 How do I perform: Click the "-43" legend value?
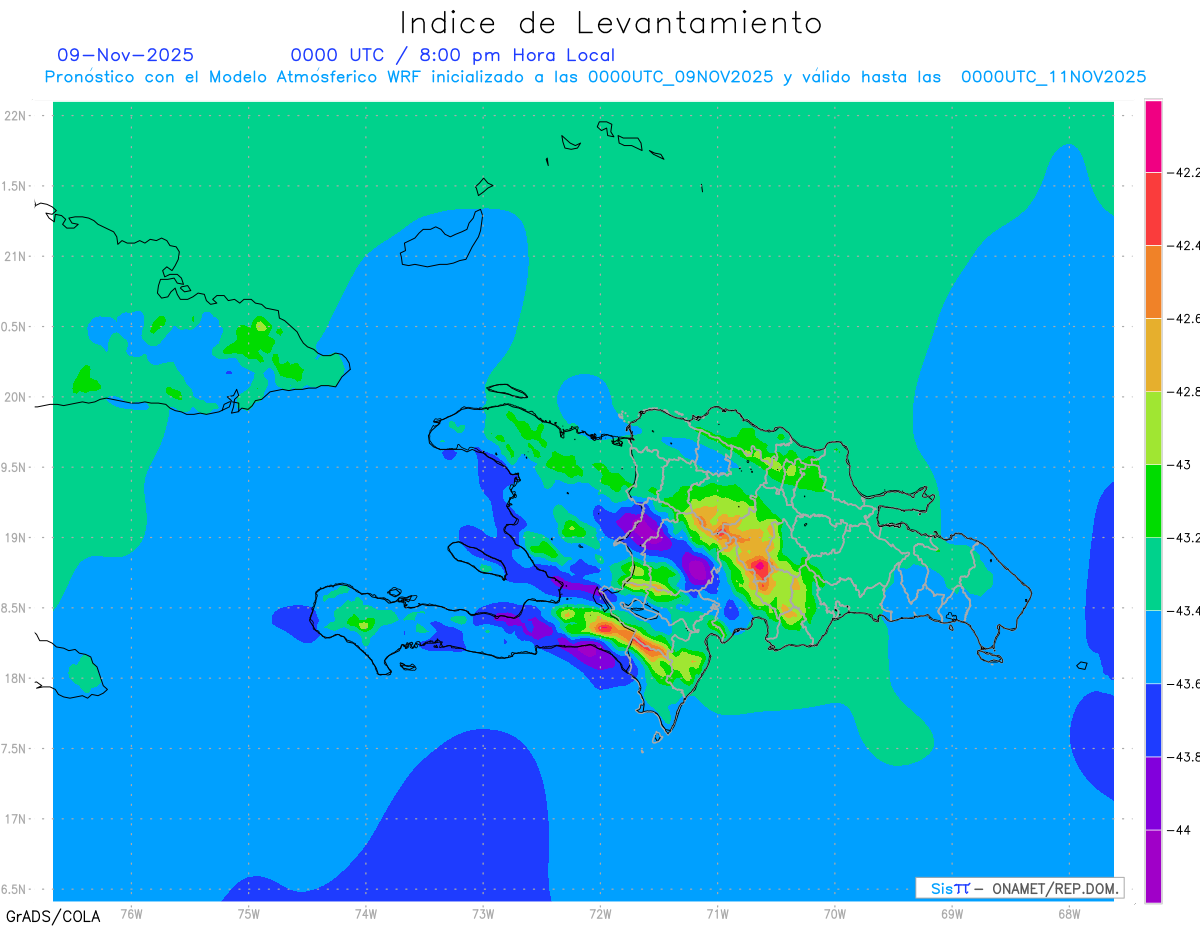click(x=1181, y=465)
